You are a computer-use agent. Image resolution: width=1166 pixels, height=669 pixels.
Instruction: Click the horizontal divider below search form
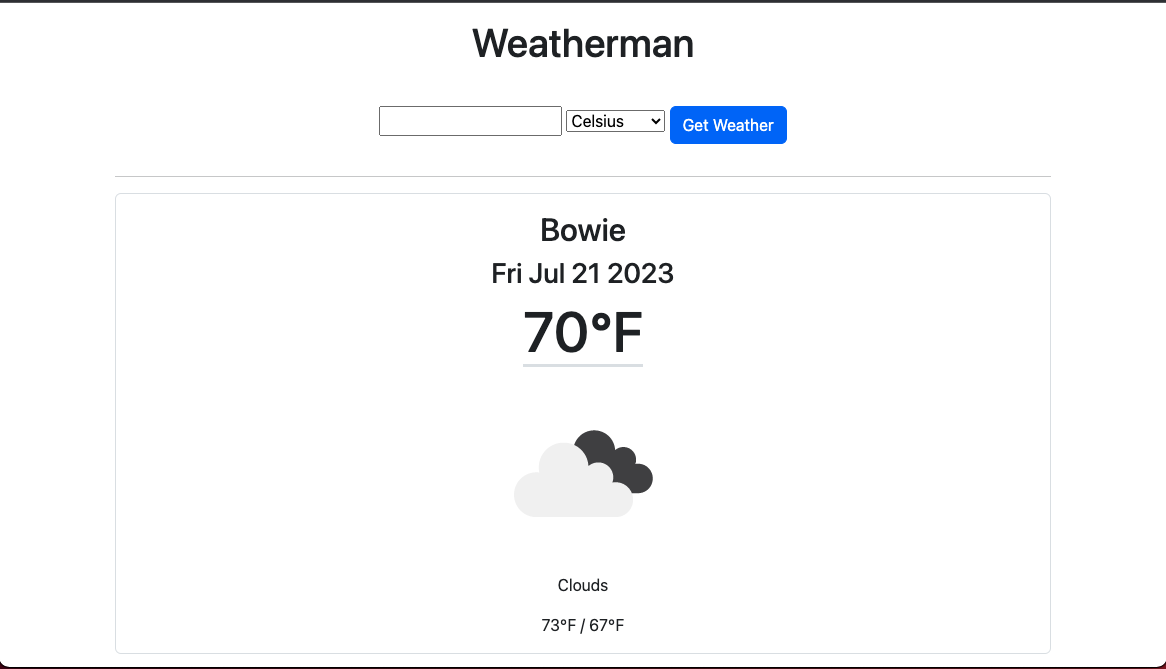pos(583,177)
